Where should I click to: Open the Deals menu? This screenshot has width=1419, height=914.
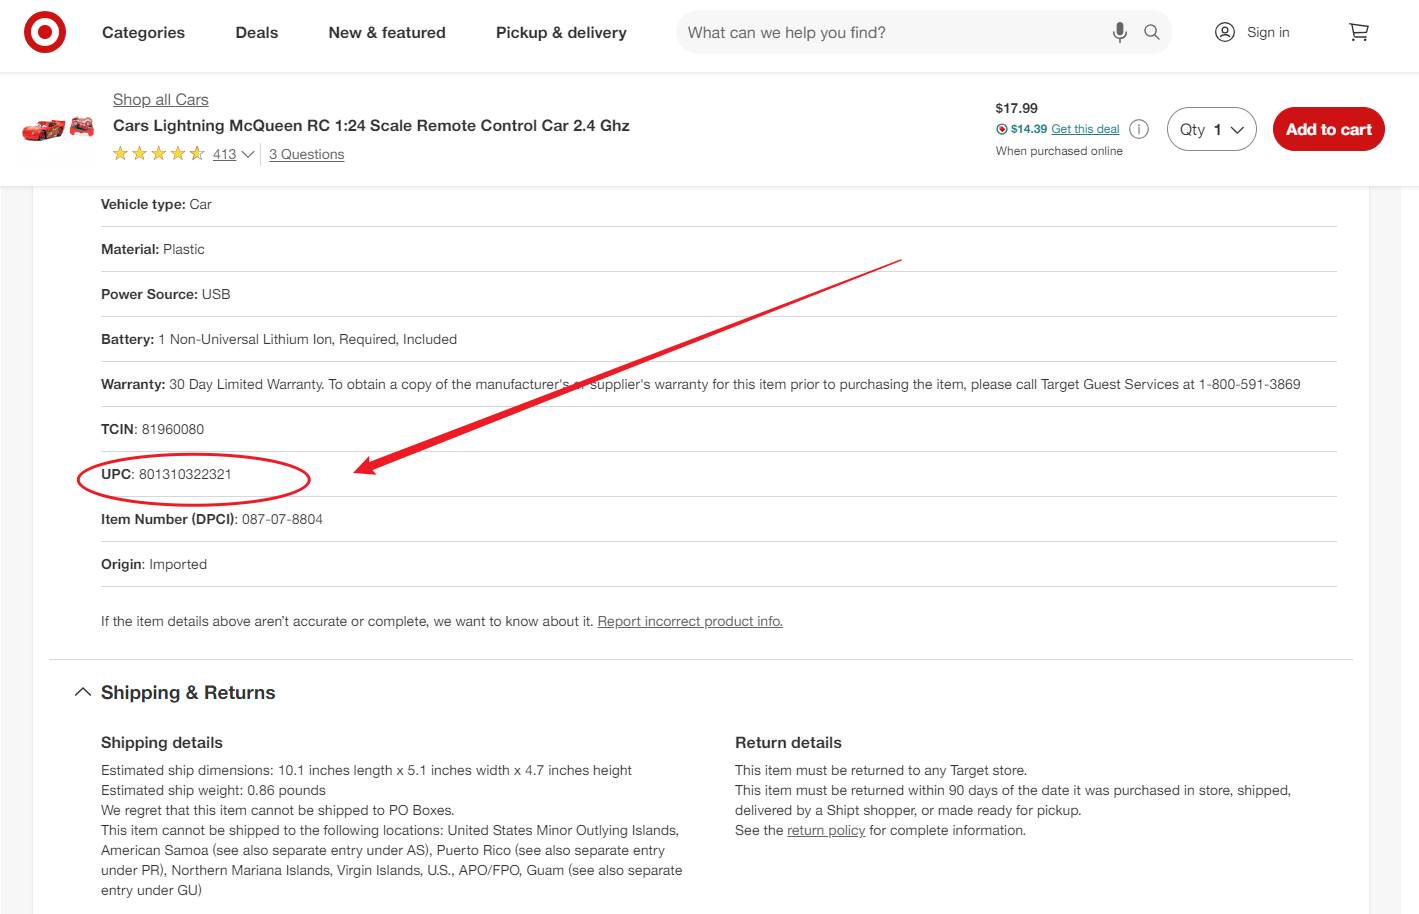tap(257, 32)
